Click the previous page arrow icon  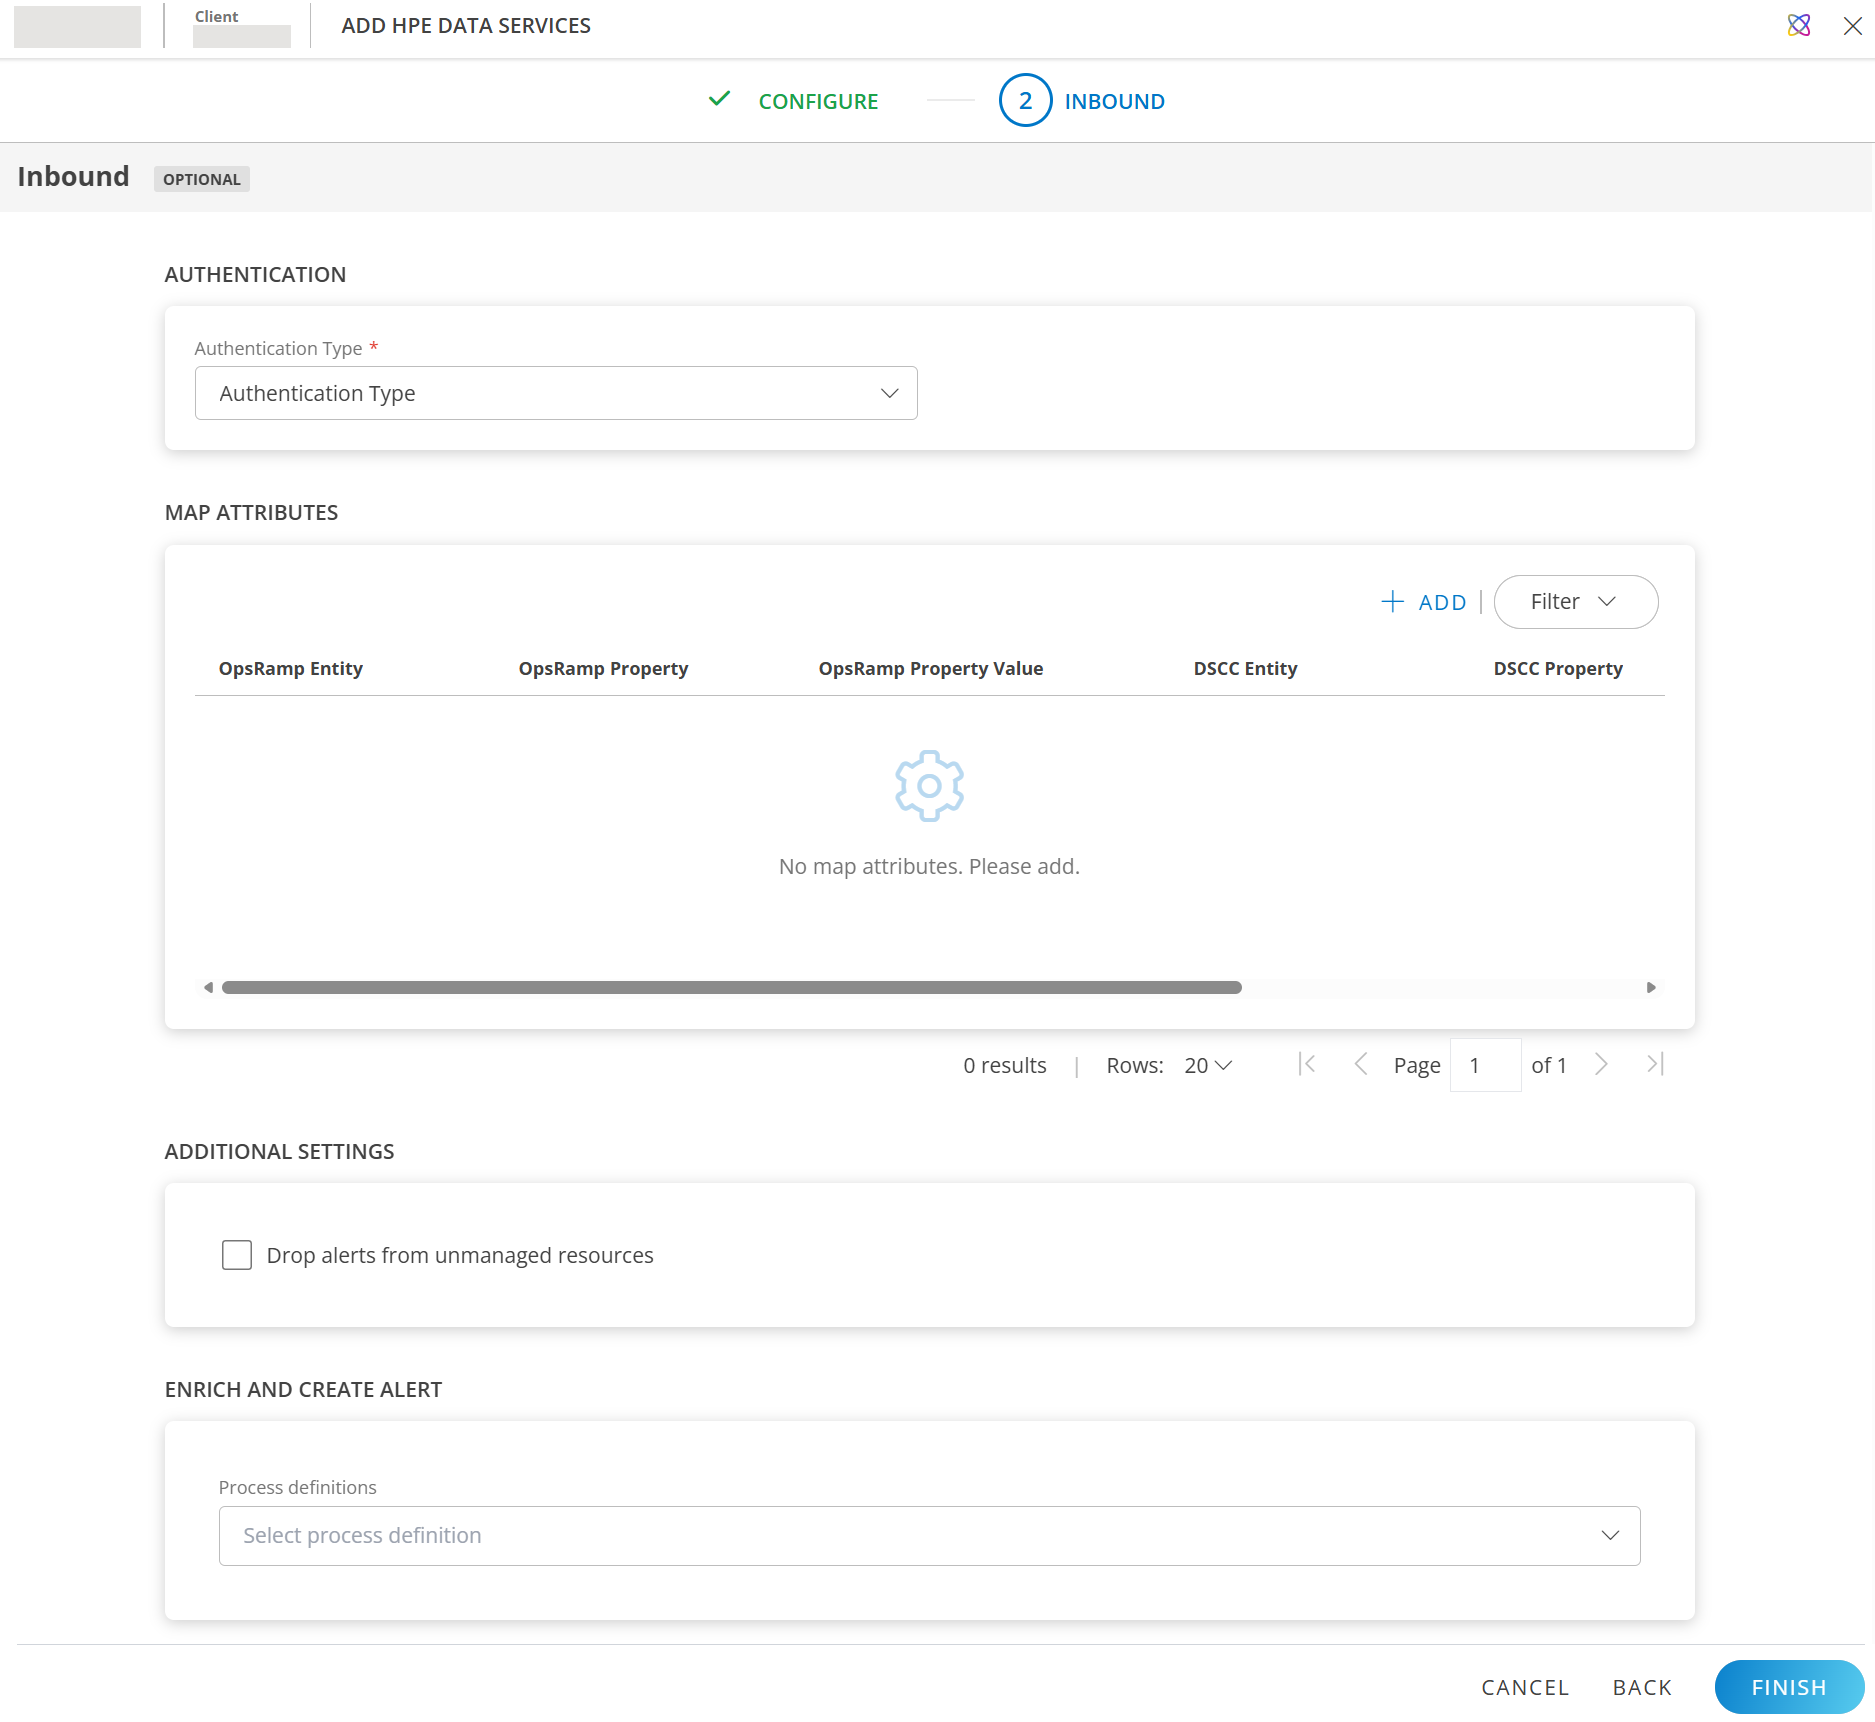pos(1361,1064)
